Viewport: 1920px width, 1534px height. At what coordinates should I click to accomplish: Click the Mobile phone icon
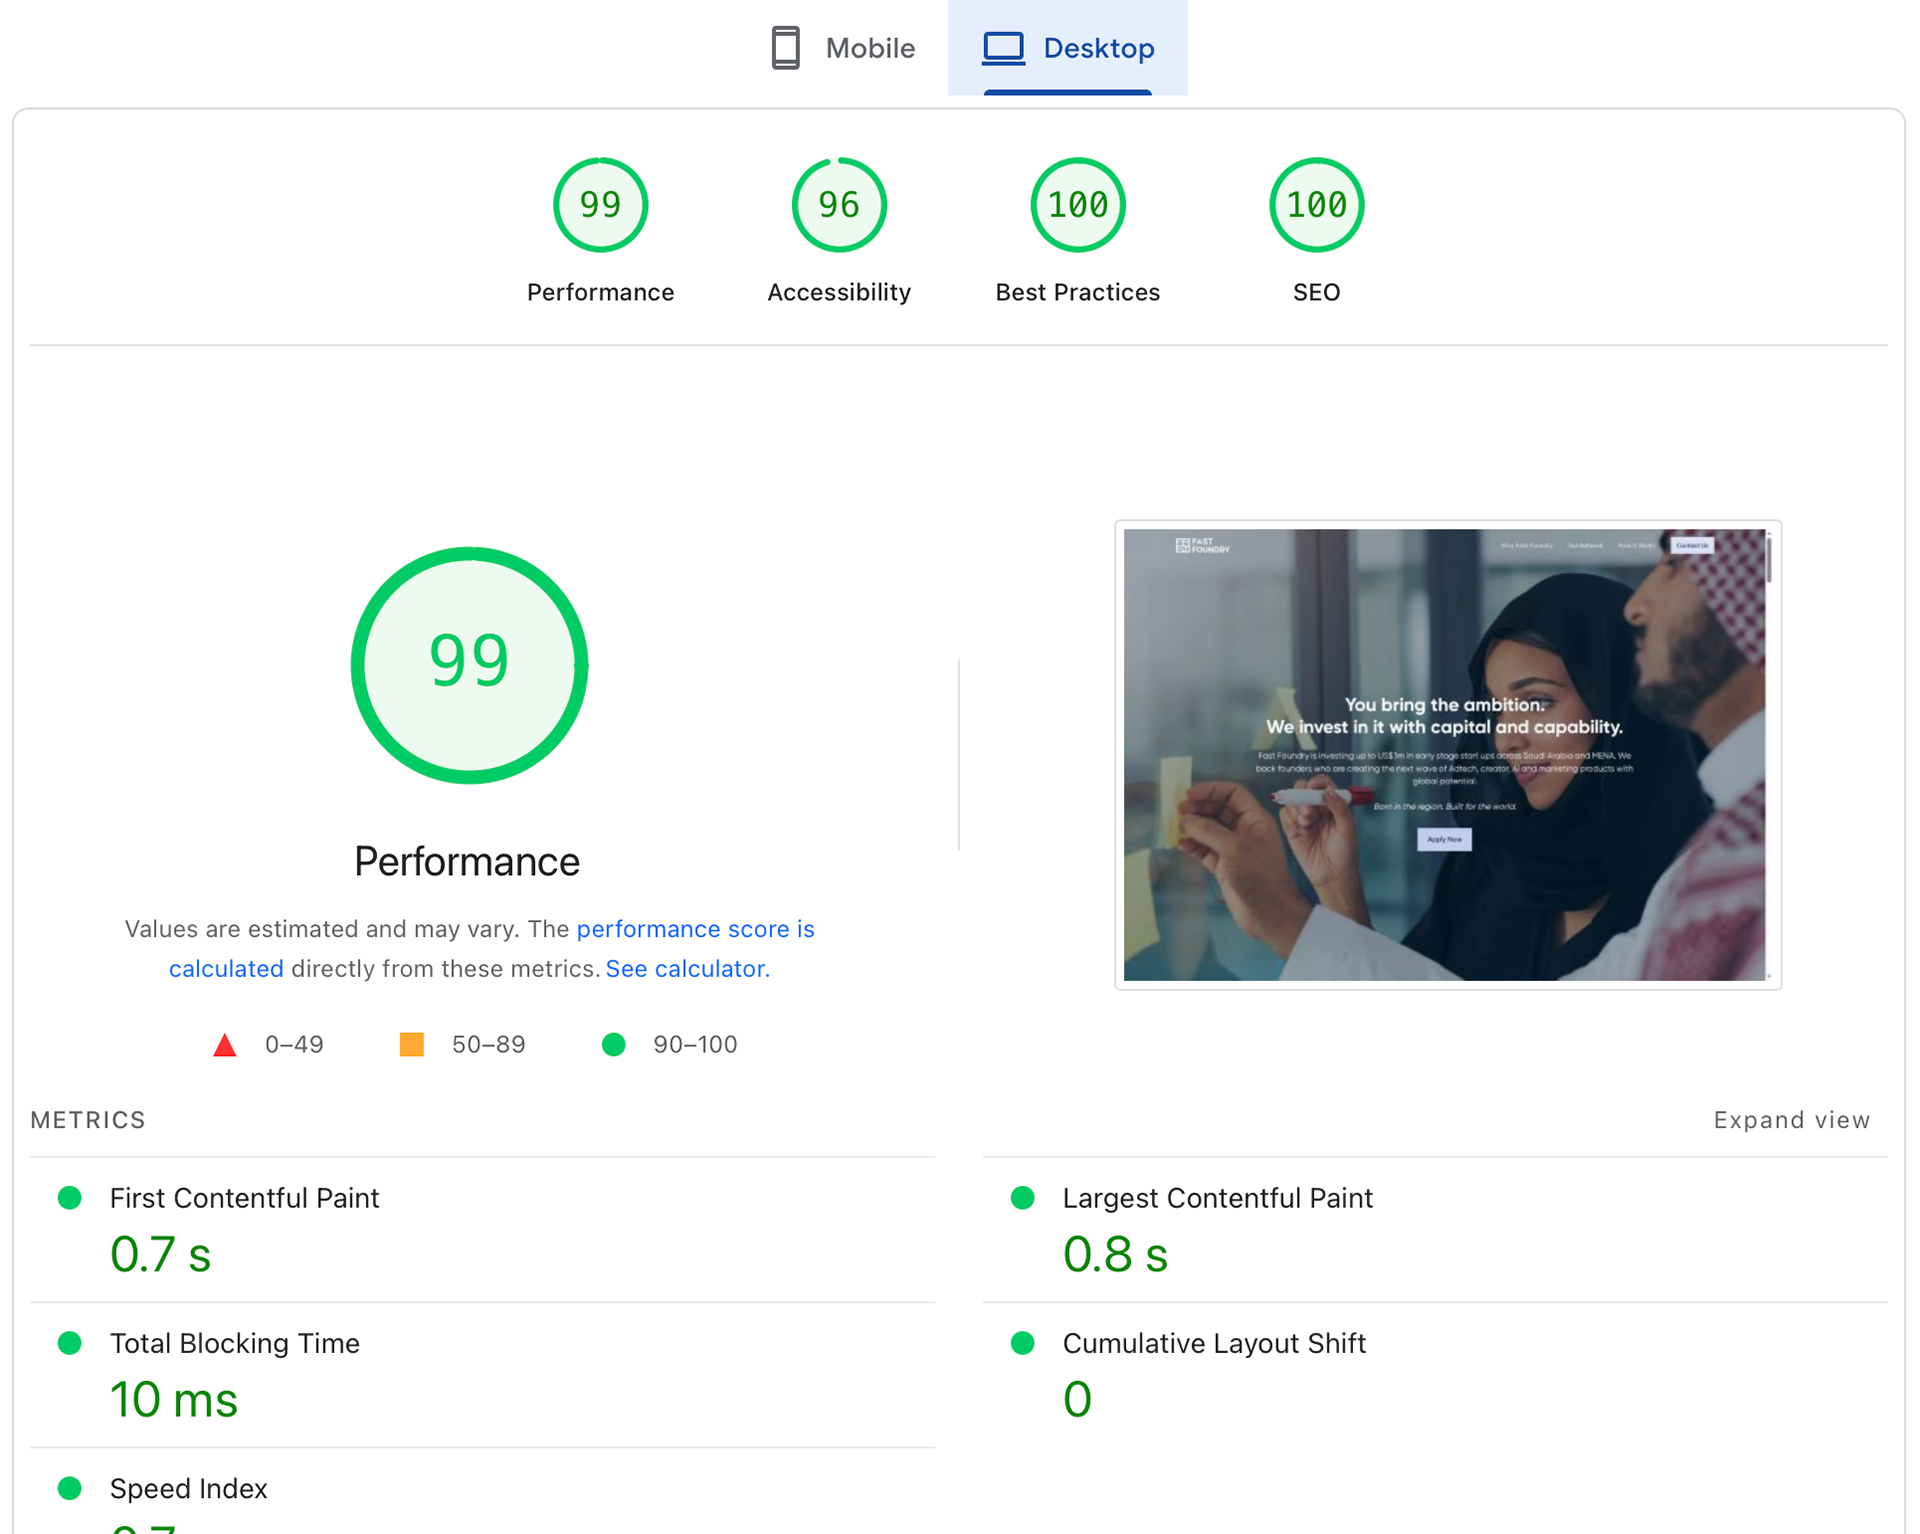786,48
